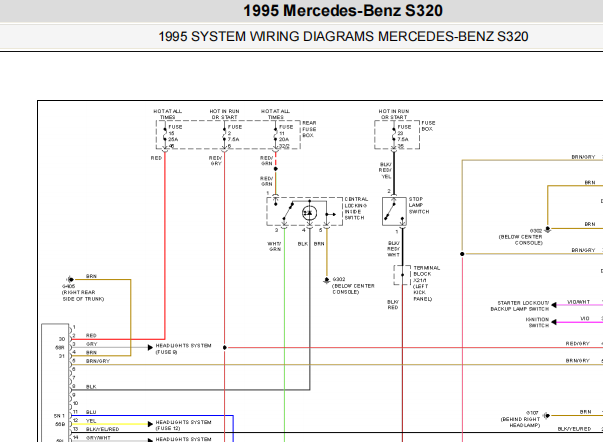The width and height of the screenshot is (603, 442).
Task: Click the "BRN" wire label beside G107
Action: point(585,412)
